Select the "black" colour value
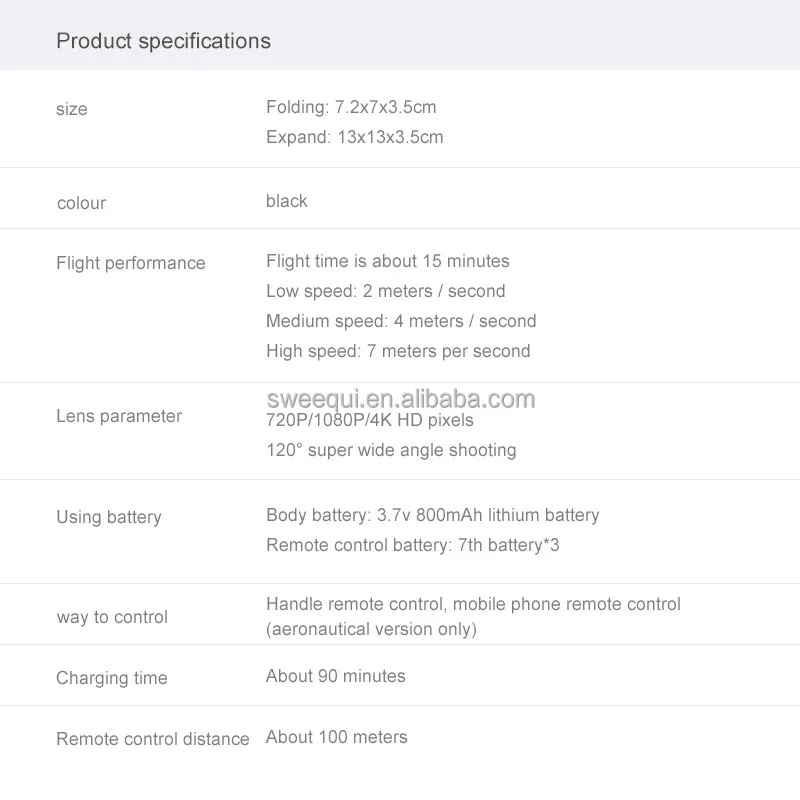This screenshot has height=800, width=800. click(x=287, y=201)
